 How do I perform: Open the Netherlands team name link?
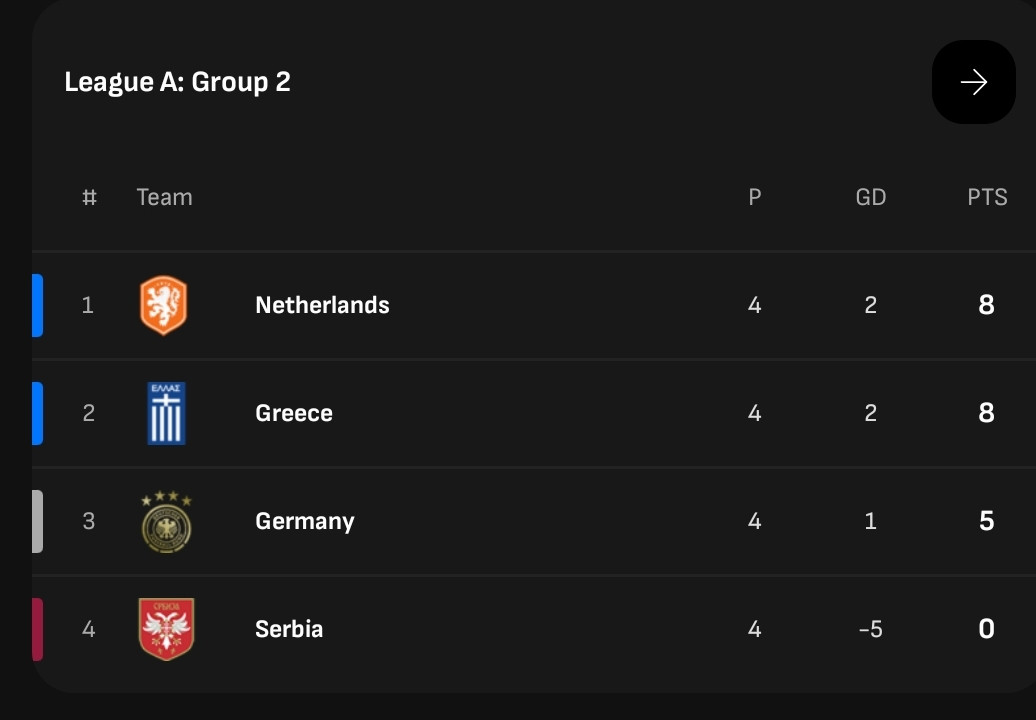click(x=322, y=305)
